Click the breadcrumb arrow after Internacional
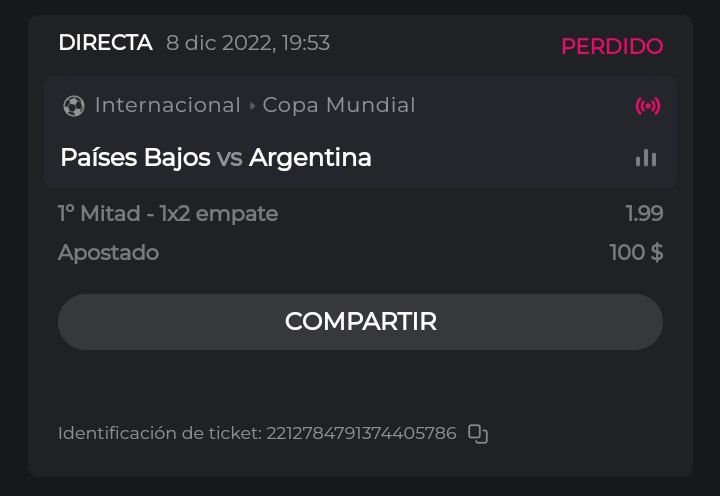 point(252,105)
